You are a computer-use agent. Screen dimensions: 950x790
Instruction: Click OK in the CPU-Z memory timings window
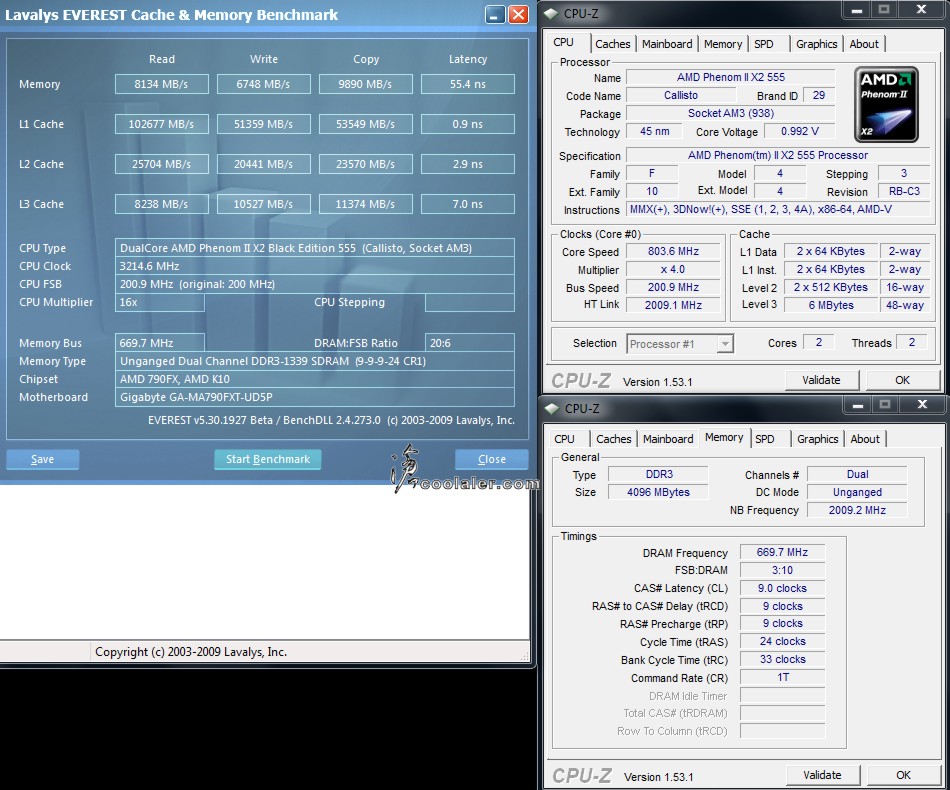903,775
